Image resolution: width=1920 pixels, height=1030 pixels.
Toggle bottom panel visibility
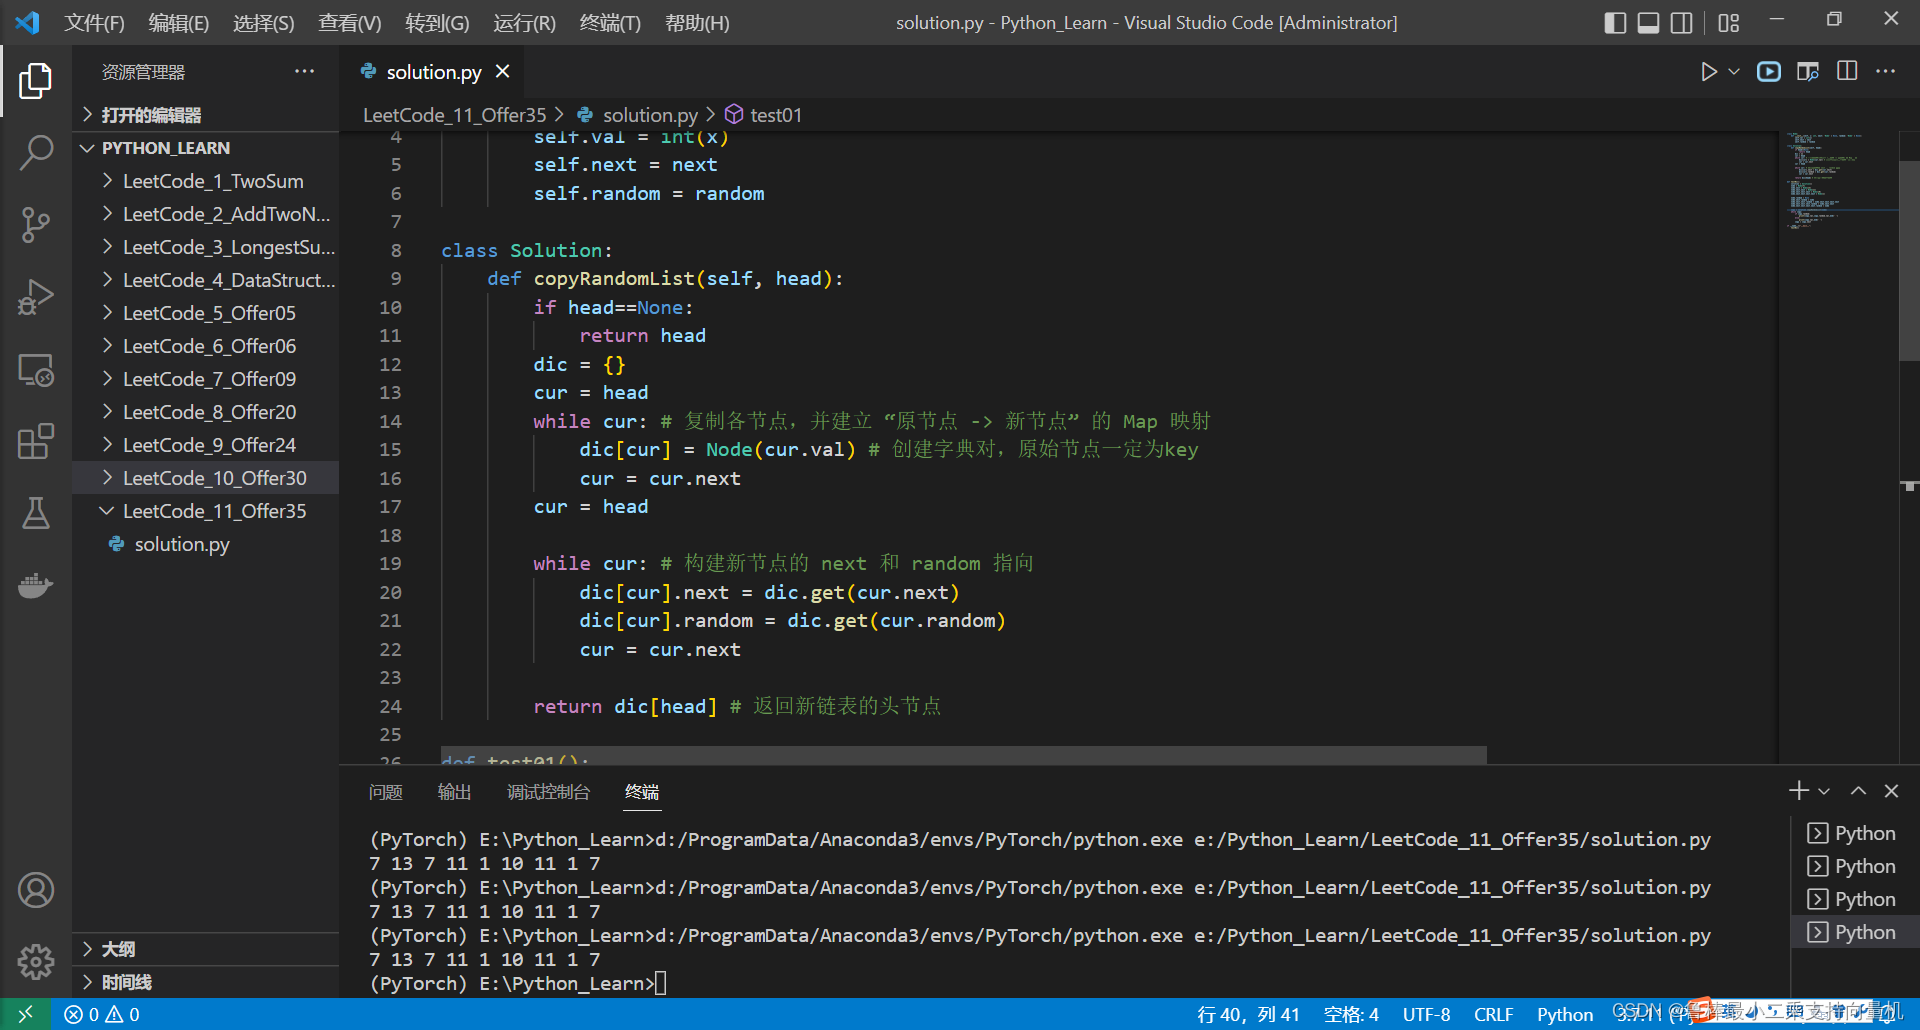(x=1648, y=22)
